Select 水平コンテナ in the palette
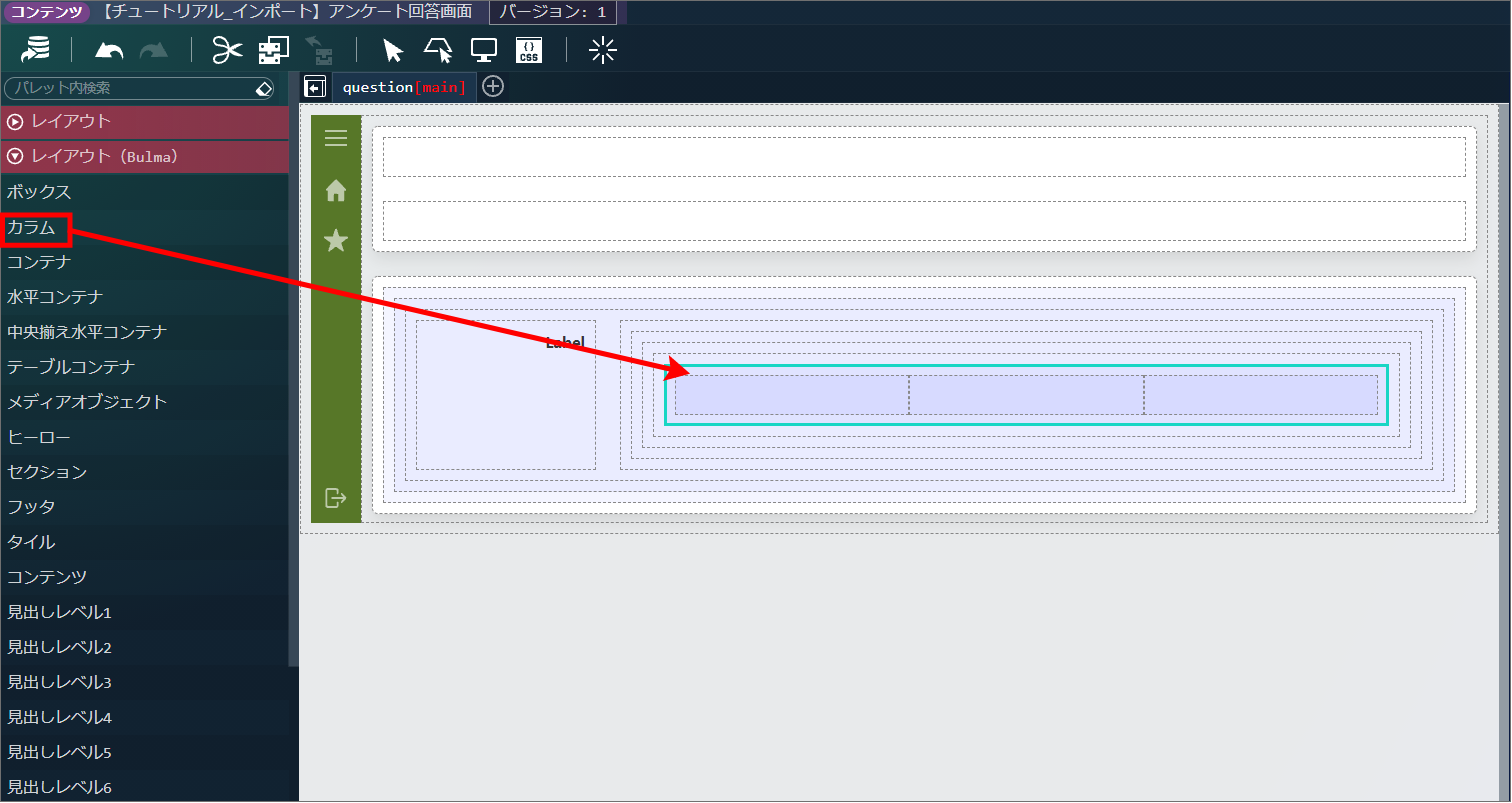 (x=144, y=297)
